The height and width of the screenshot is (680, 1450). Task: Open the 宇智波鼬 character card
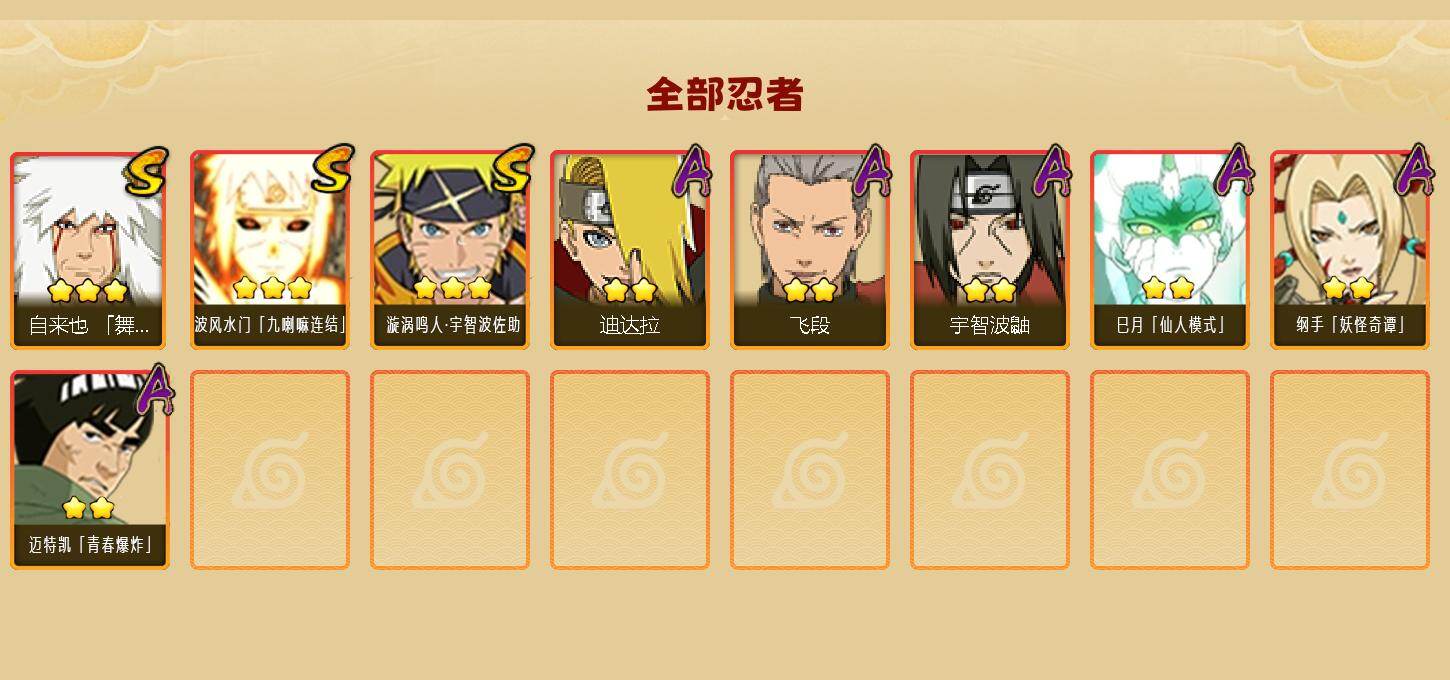[x=990, y=250]
